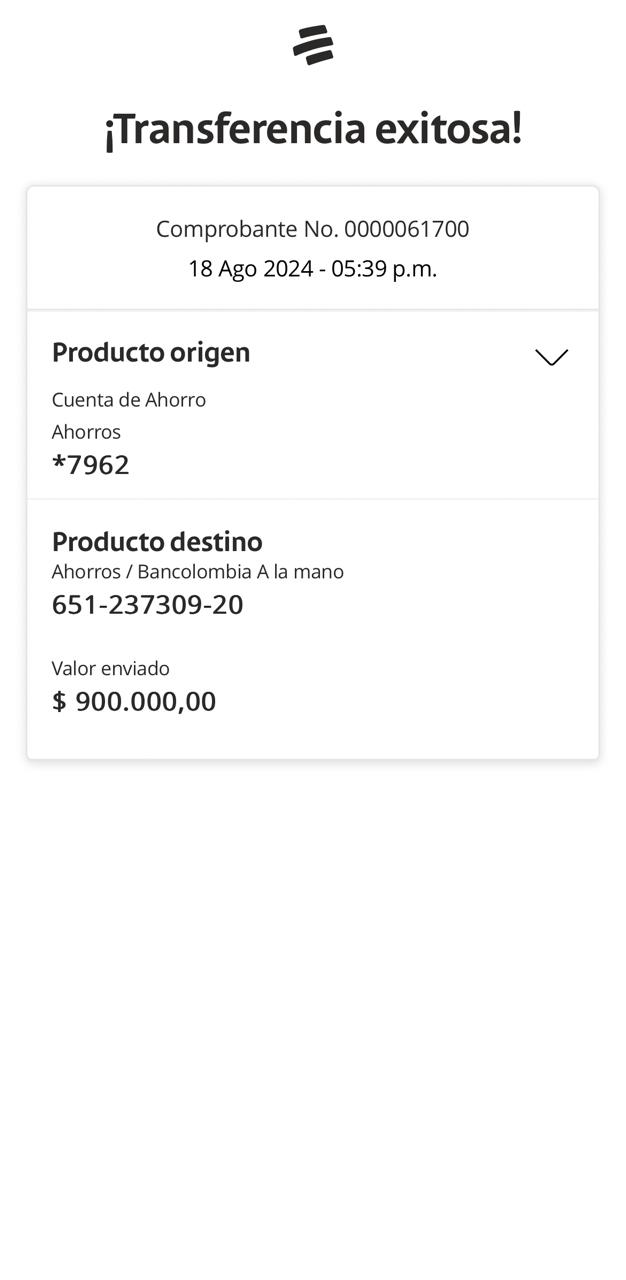Click the opening exclamation mark in title

pos(110,131)
